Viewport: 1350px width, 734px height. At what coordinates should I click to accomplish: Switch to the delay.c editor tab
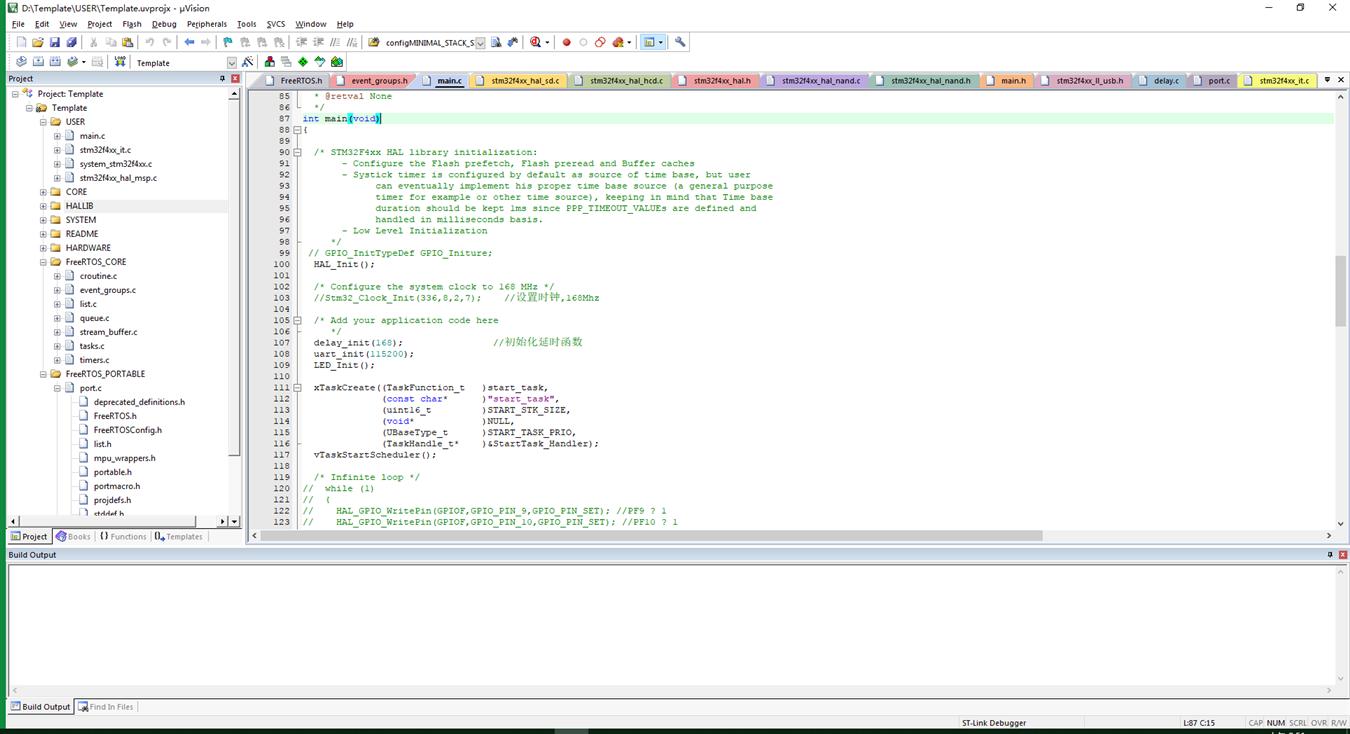[1159, 80]
